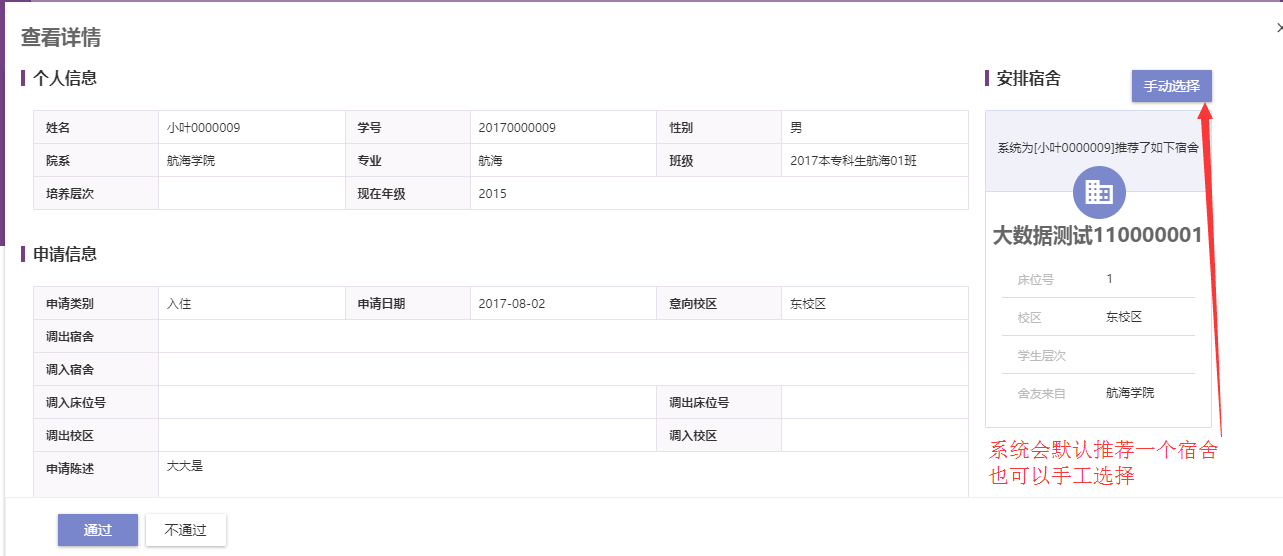The image size is (1283, 556).
Task: Click the 航海学院 department value
Action: coord(191,161)
